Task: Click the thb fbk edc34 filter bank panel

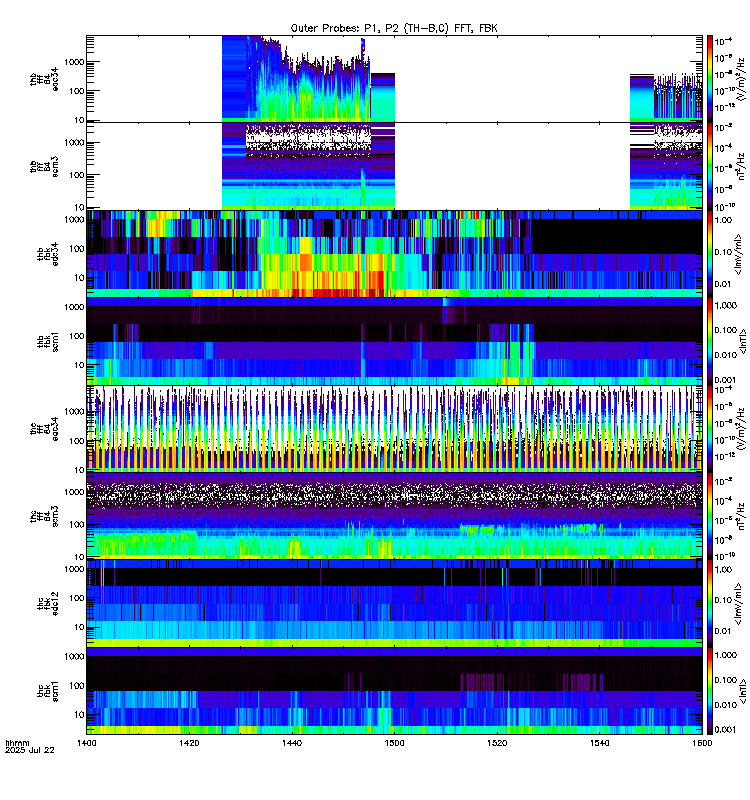Action: click(394, 254)
